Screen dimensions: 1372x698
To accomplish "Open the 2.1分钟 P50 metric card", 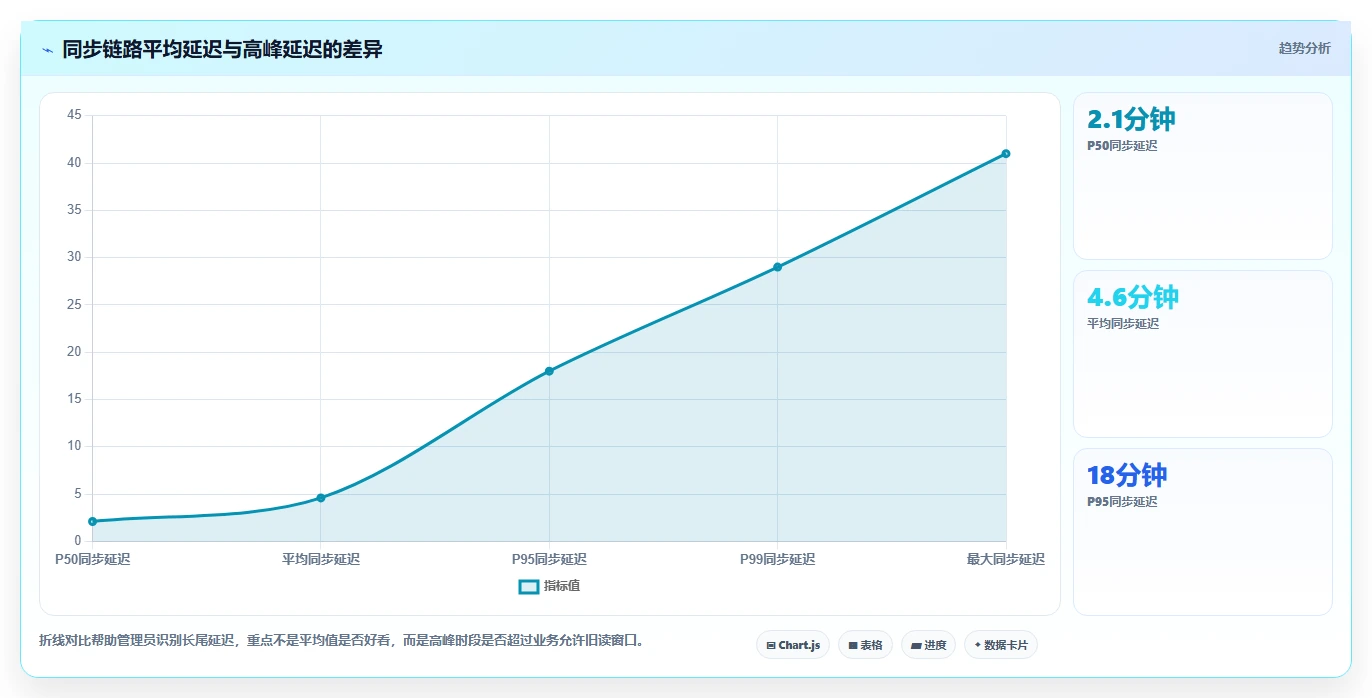I will (1202, 176).
